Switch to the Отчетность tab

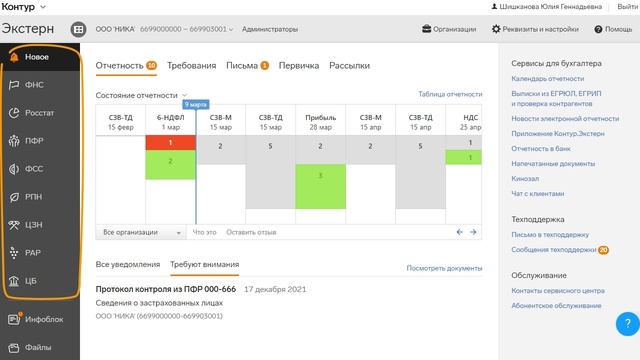tap(126, 66)
